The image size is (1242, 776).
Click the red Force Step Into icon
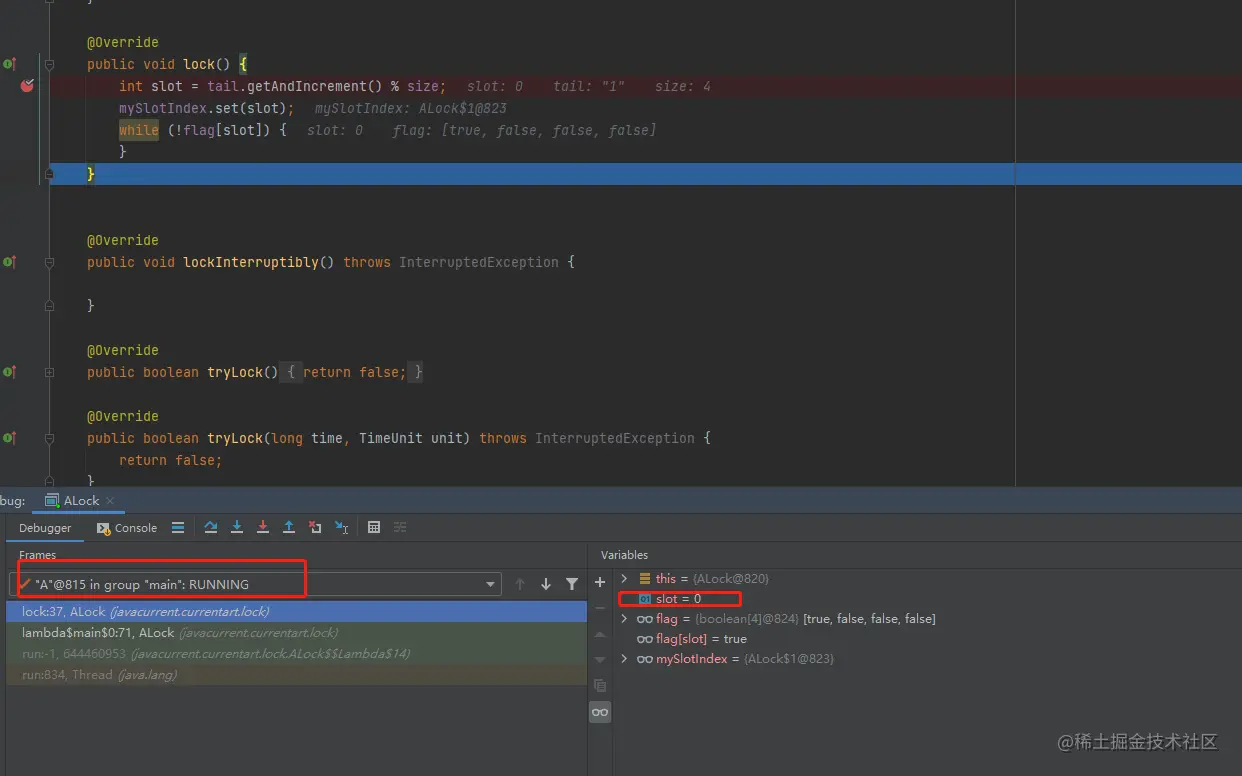click(263, 527)
